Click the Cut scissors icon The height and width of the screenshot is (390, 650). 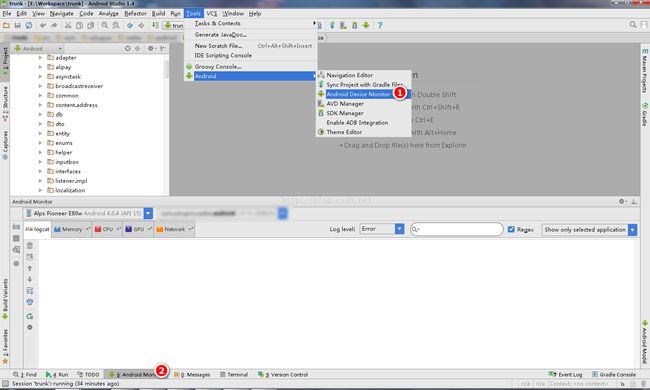click(x=68, y=25)
